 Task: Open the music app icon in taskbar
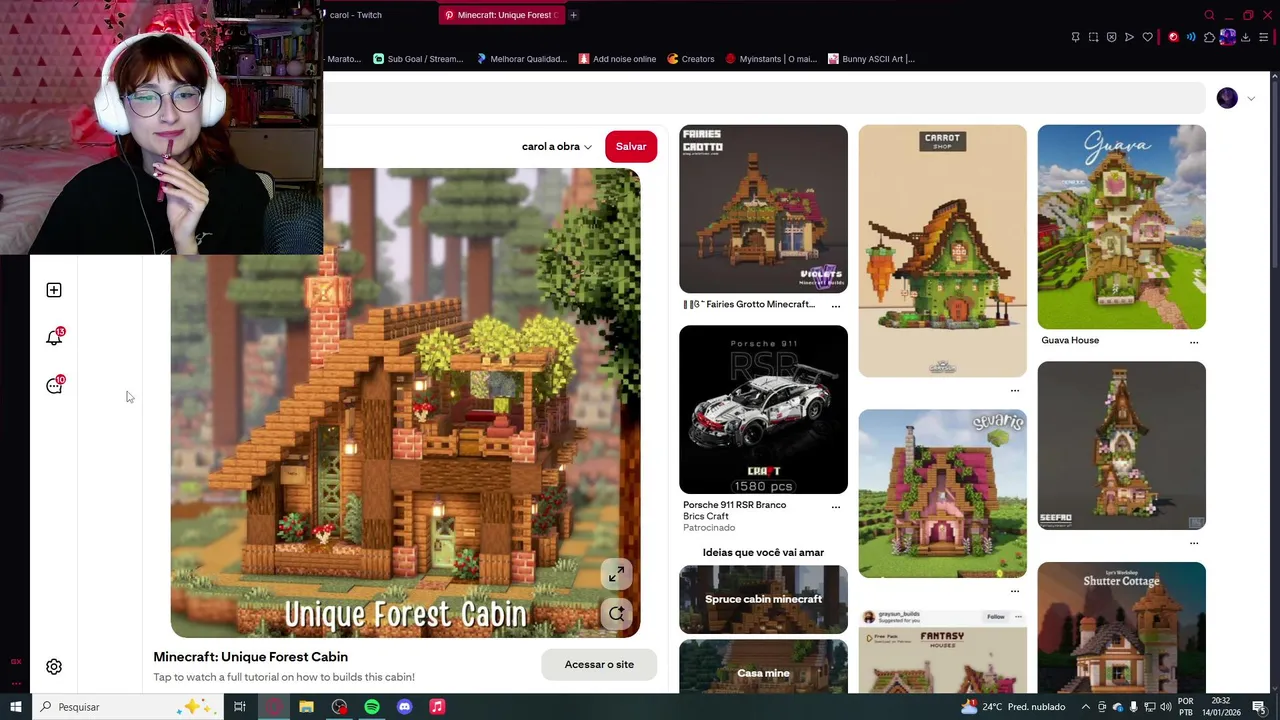point(437,707)
